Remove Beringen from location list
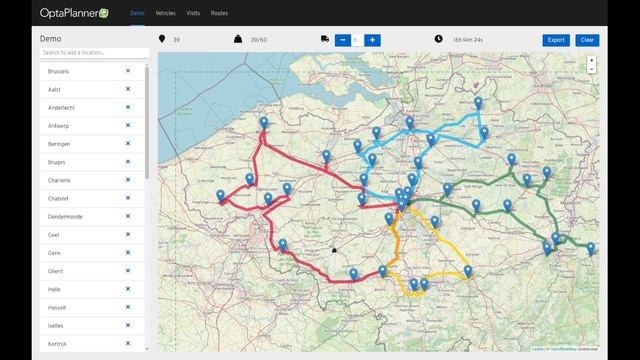 tap(128, 144)
